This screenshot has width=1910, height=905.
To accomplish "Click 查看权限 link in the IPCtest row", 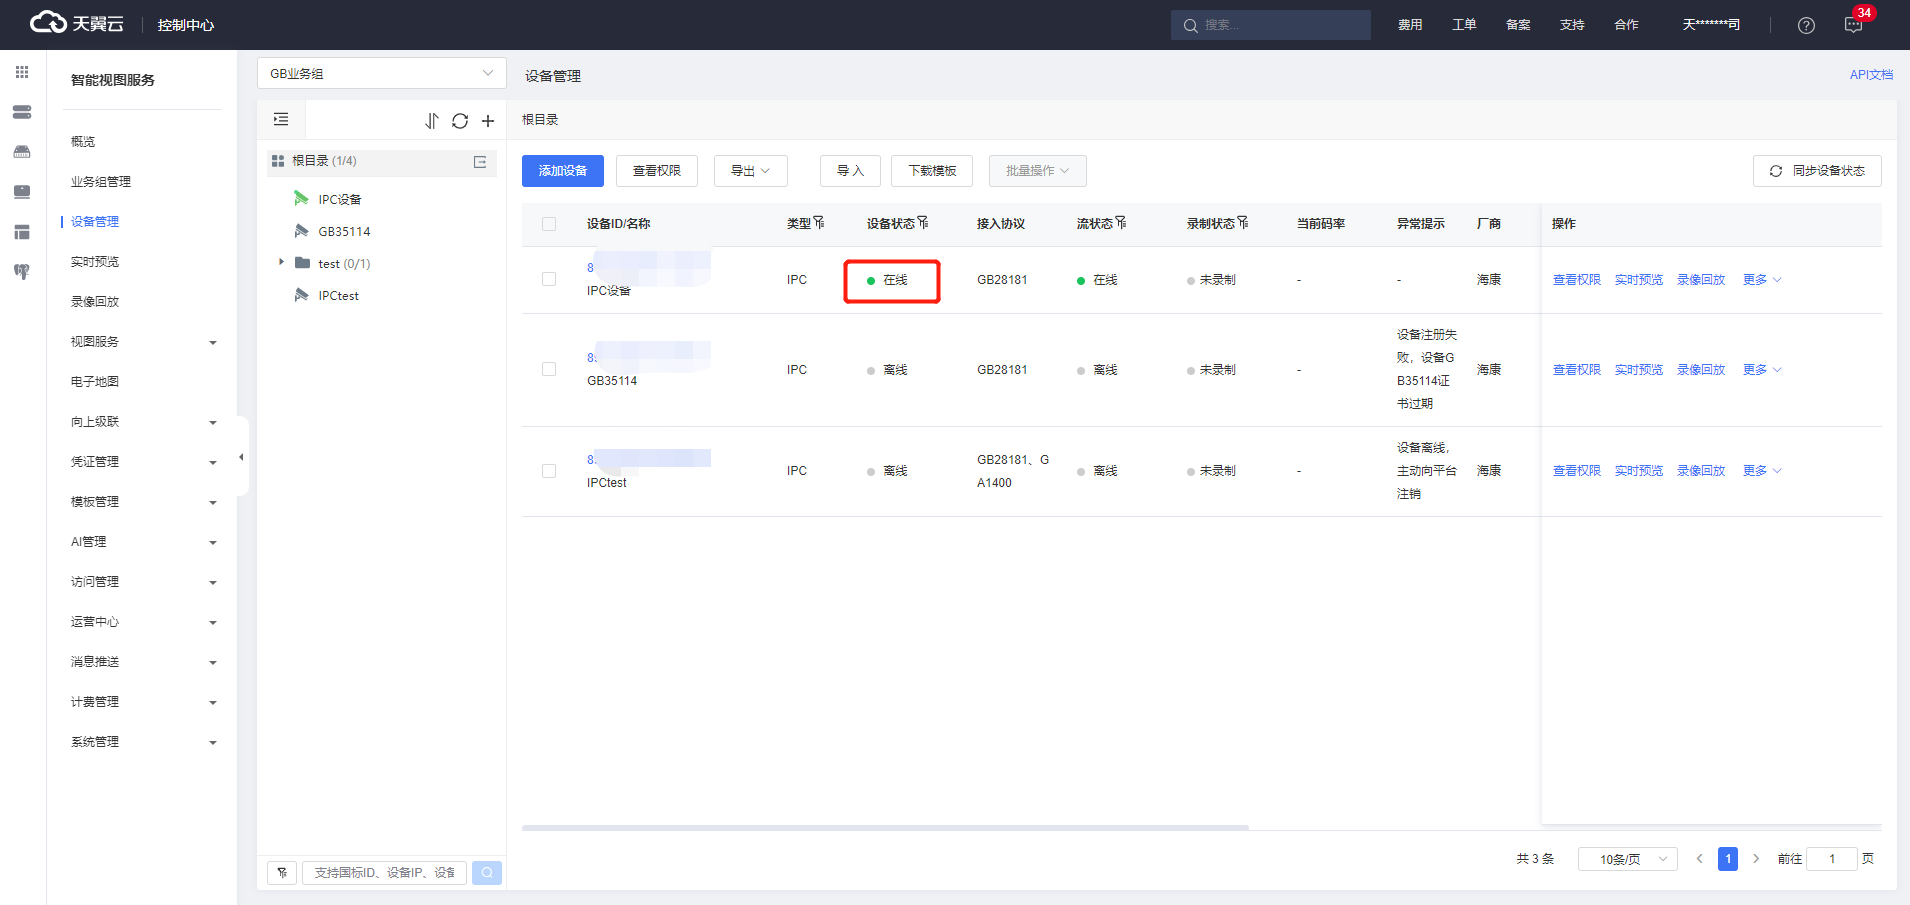I will click(1577, 471).
